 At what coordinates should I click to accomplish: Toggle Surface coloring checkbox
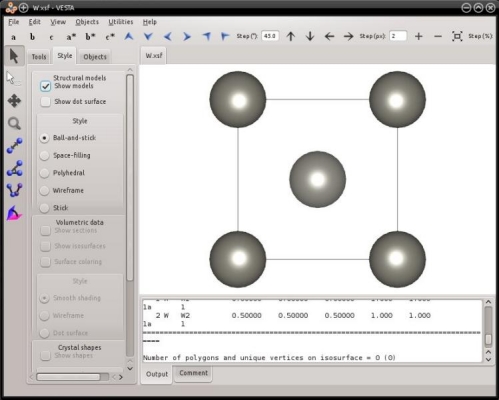coord(45,262)
